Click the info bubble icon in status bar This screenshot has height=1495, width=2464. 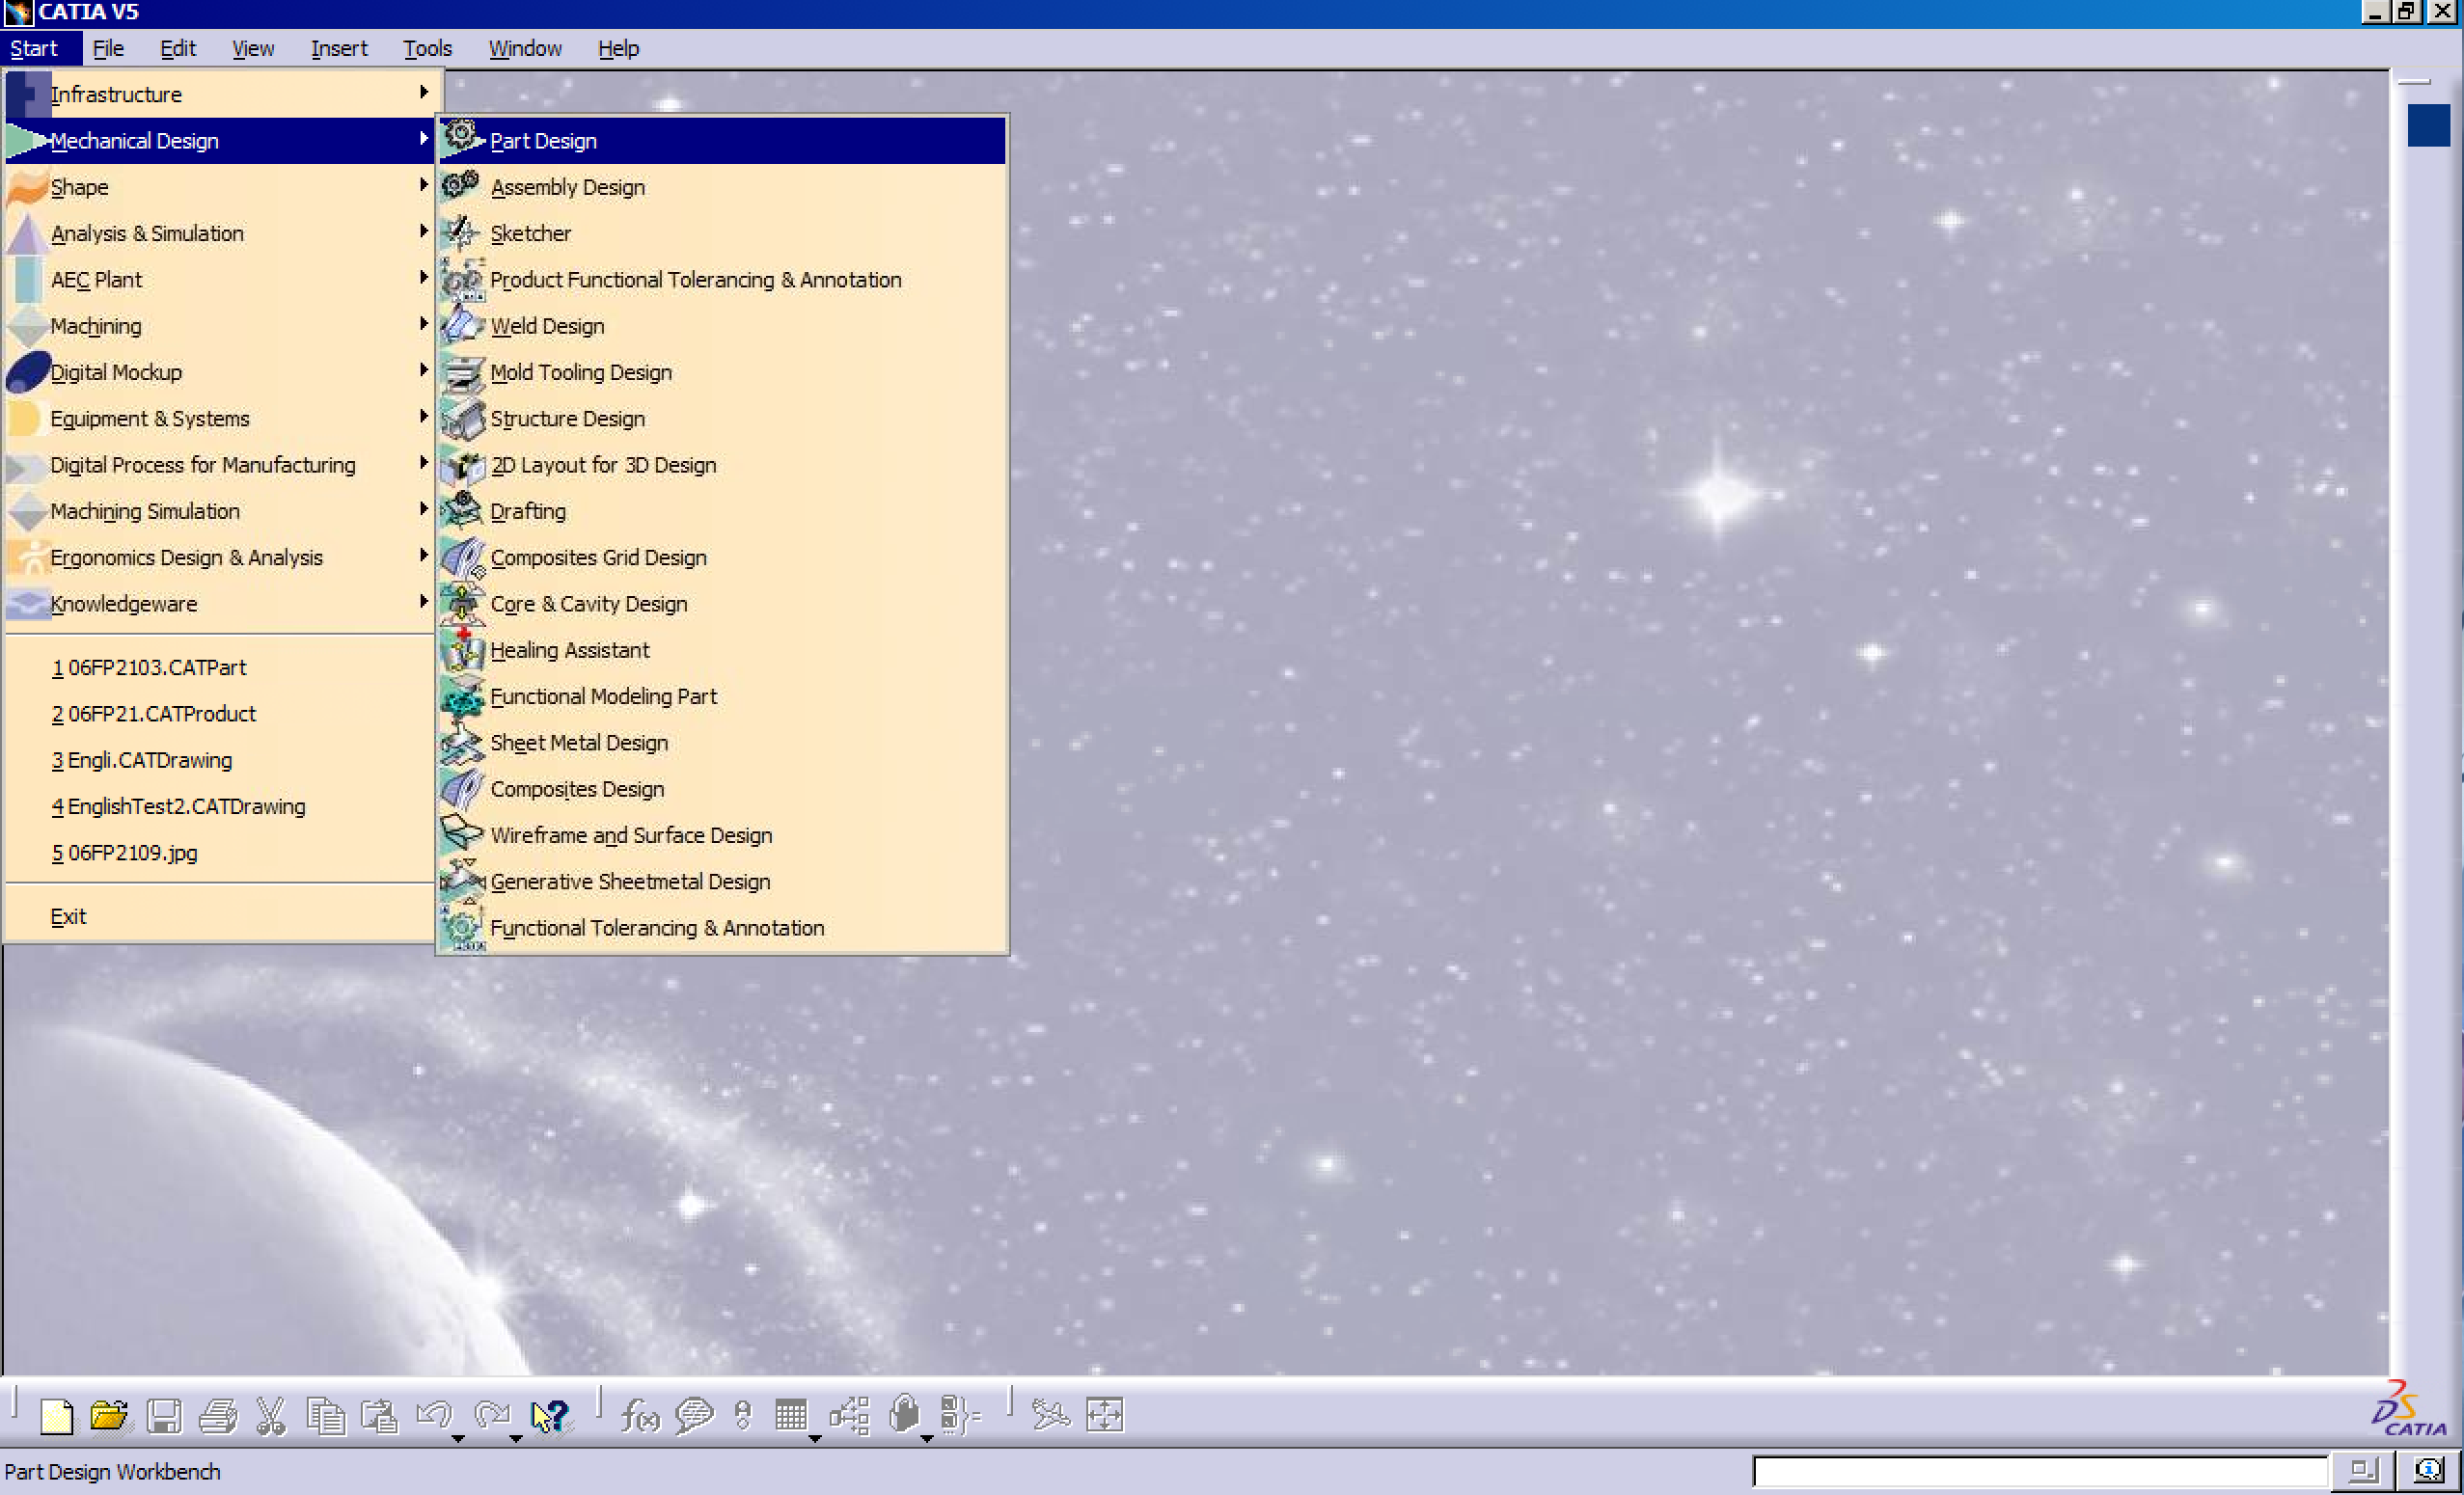[x=2429, y=1471]
